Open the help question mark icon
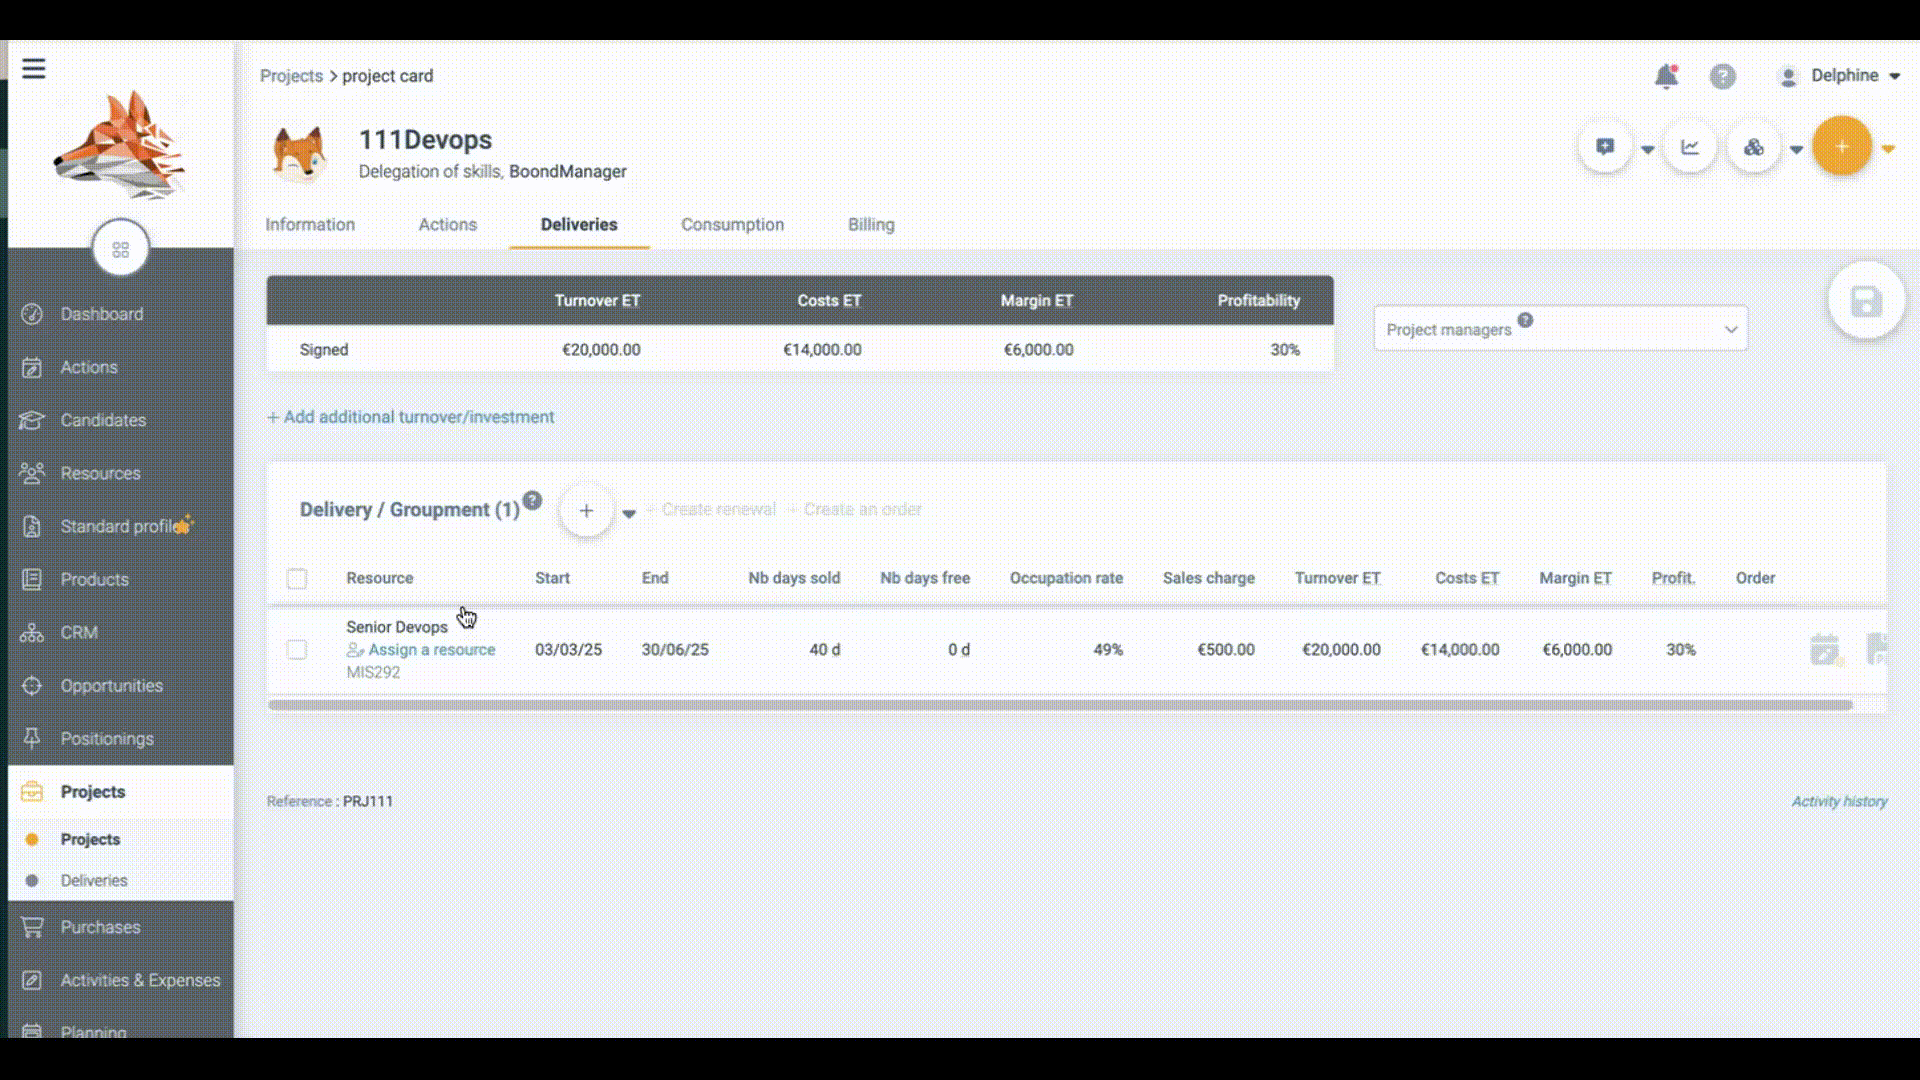The width and height of the screenshot is (1920, 1080). [1722, 76]
